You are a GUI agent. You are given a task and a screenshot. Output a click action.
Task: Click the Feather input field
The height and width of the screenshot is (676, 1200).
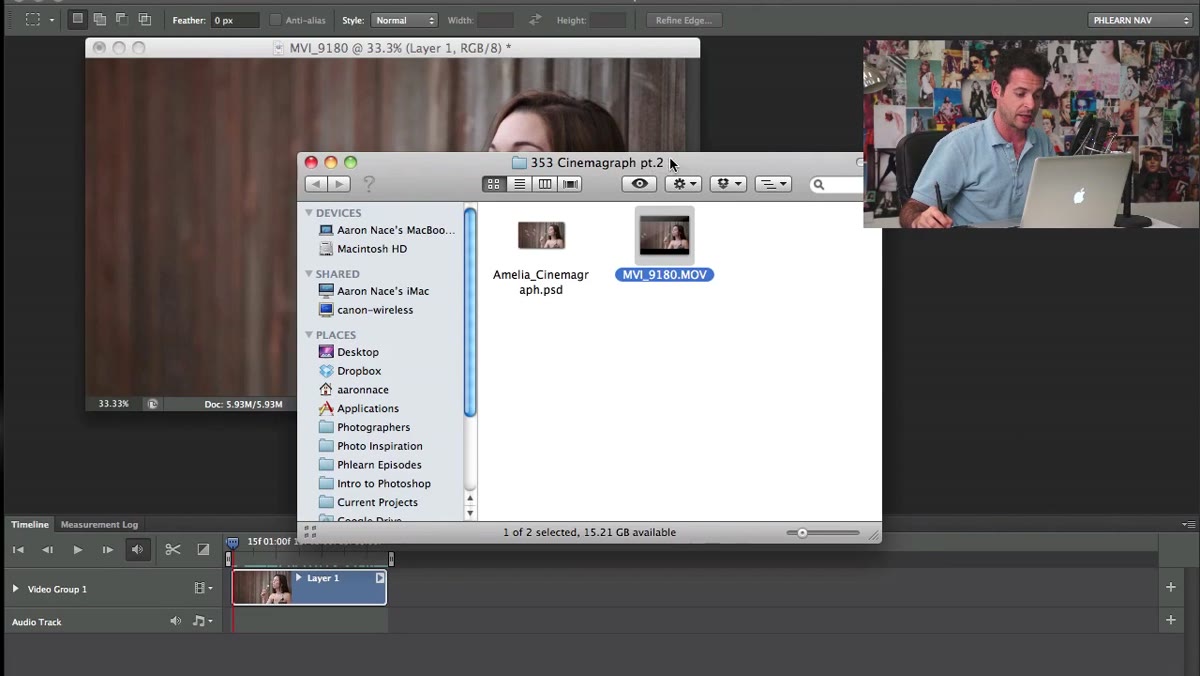tap(234, 20)
